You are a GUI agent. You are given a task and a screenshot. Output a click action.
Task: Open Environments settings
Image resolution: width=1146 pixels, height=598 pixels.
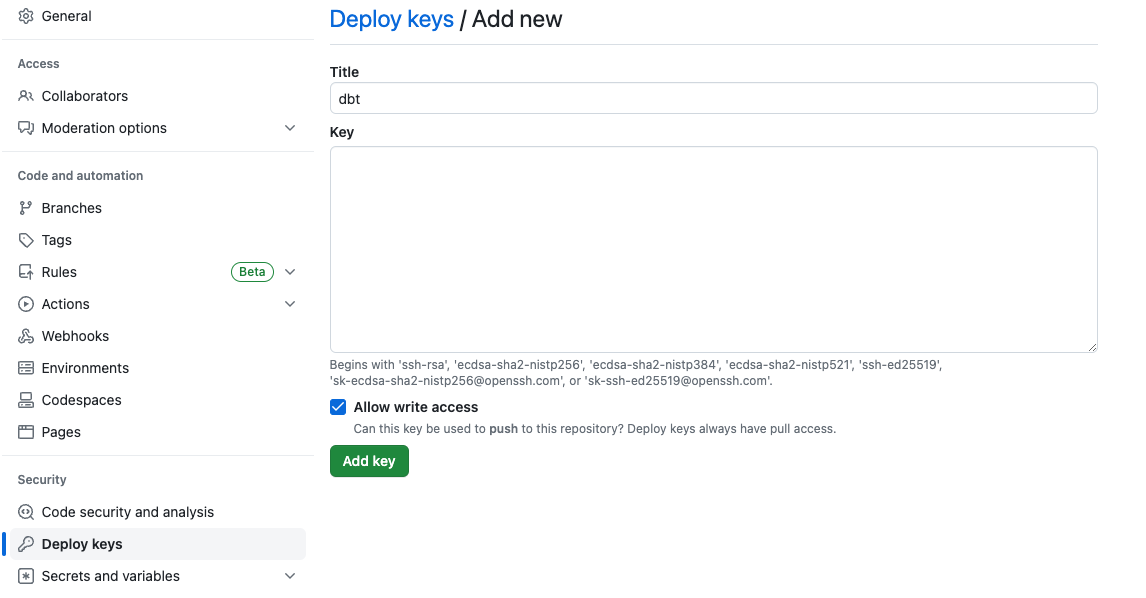85,368
